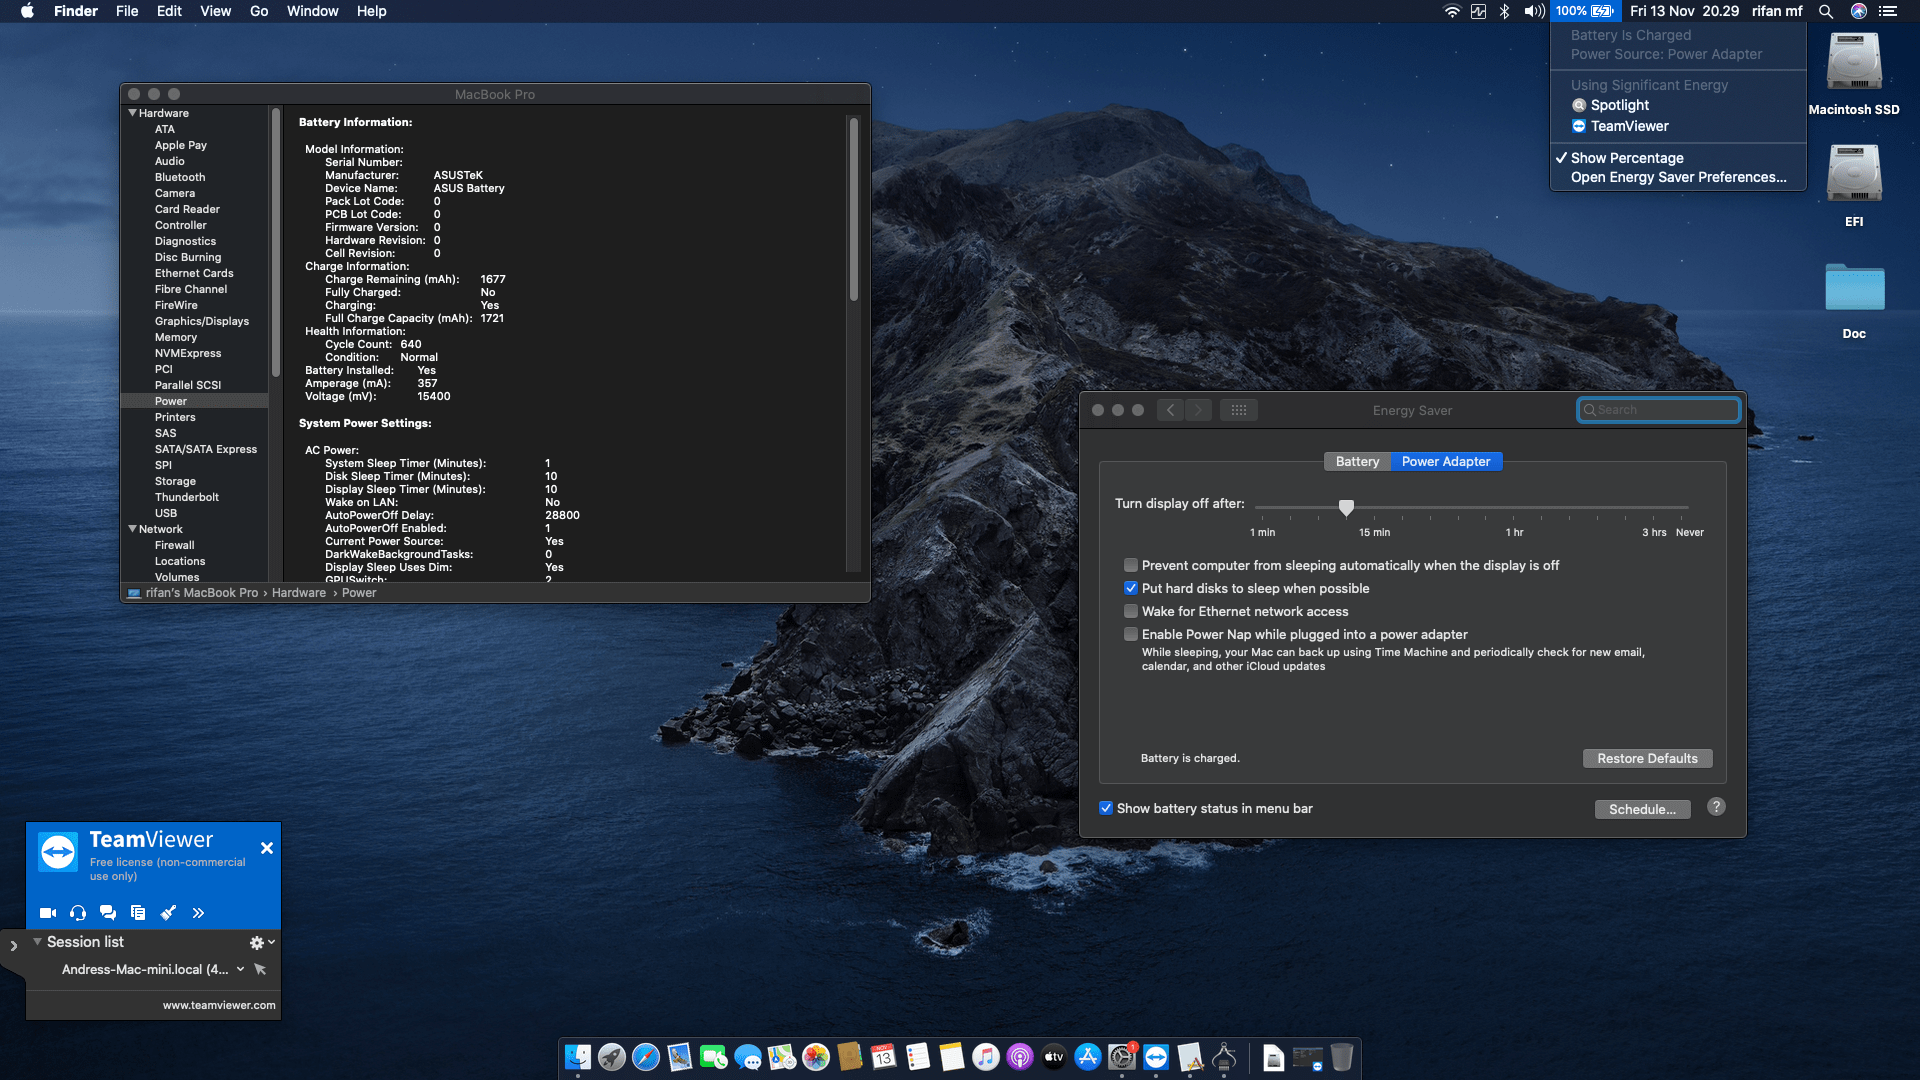Collapse the Session list section
Viewport: 1920px width, 1080px height.
pos(38,941)
